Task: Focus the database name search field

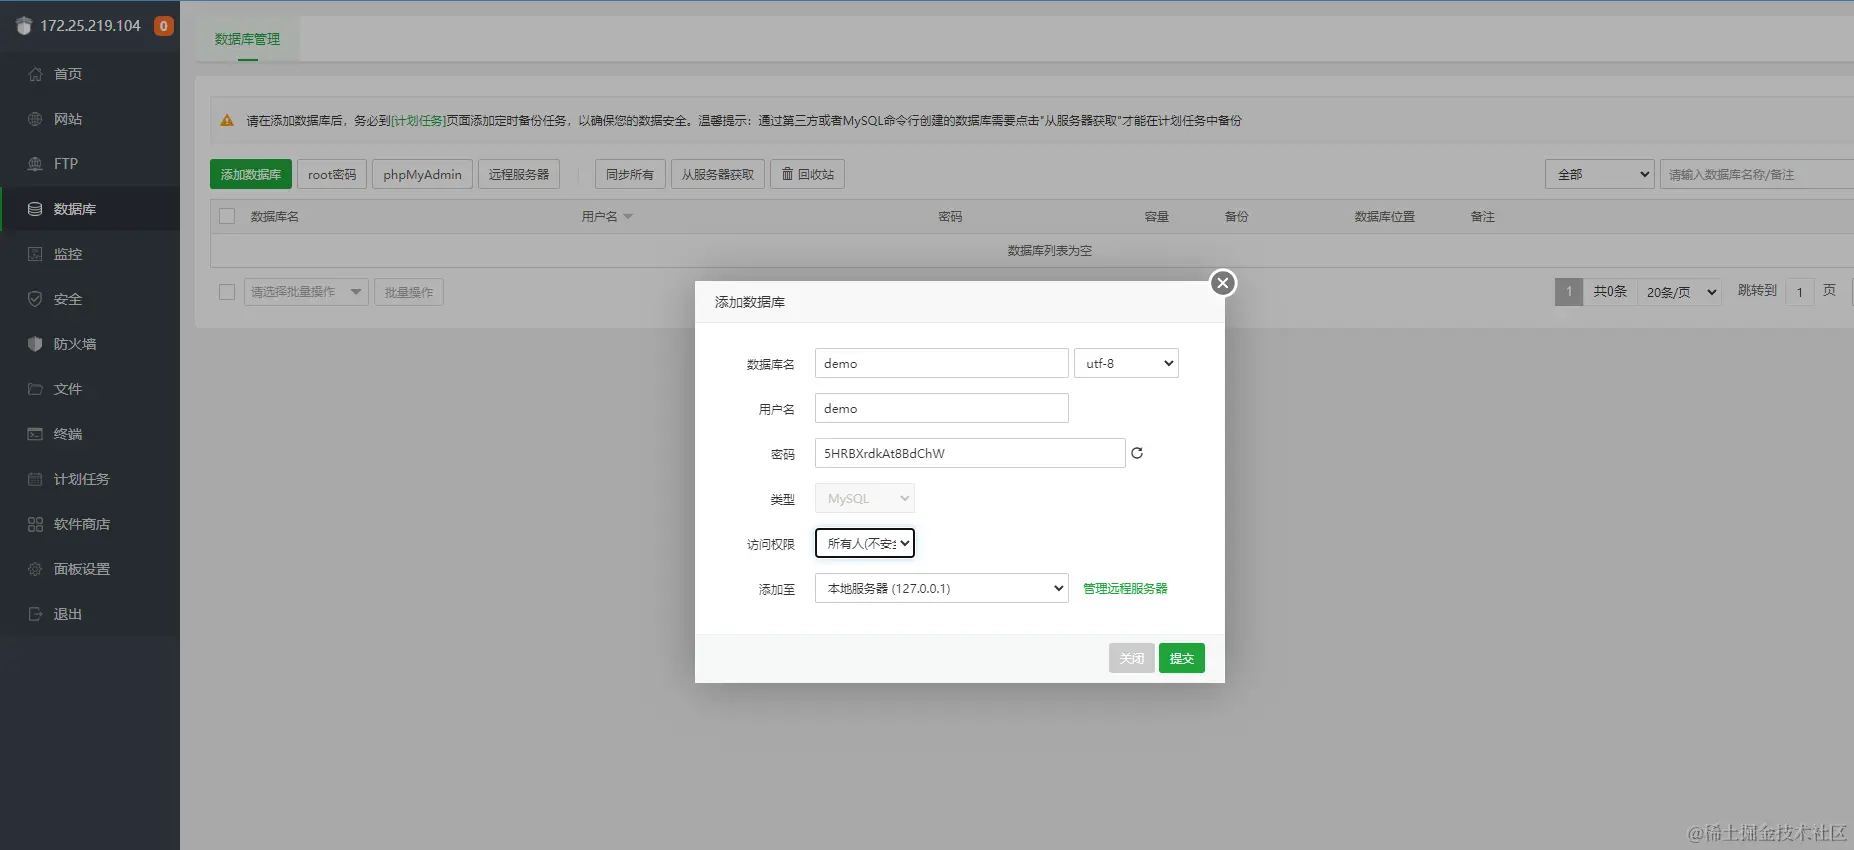Action: [x=1756, y=174]
